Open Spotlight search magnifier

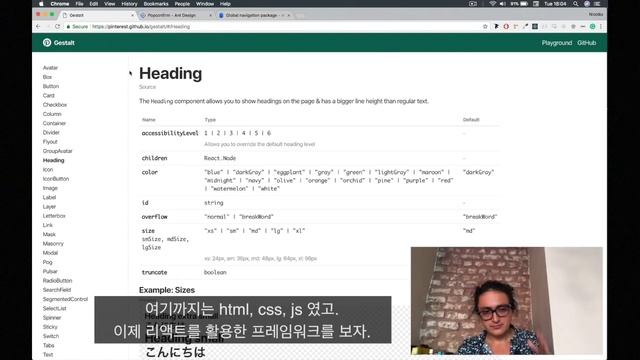coord(576,4)
